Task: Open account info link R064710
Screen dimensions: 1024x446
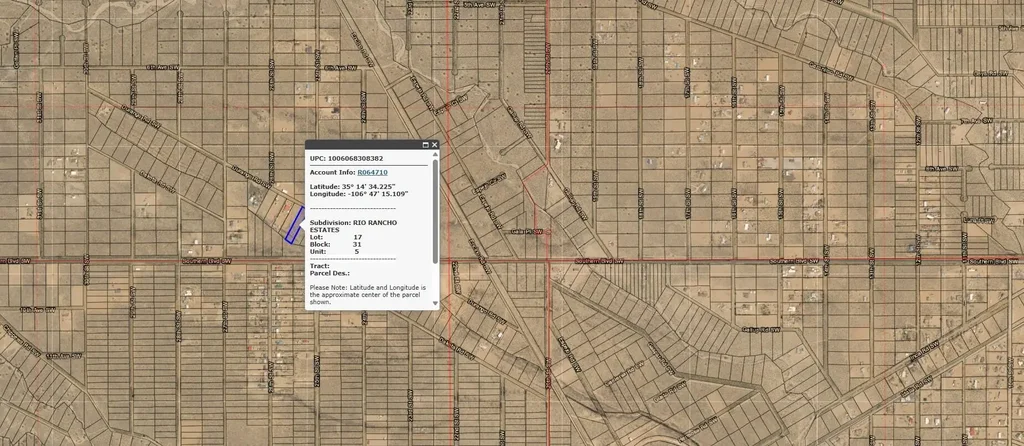Action: click(x=372, y=172)
